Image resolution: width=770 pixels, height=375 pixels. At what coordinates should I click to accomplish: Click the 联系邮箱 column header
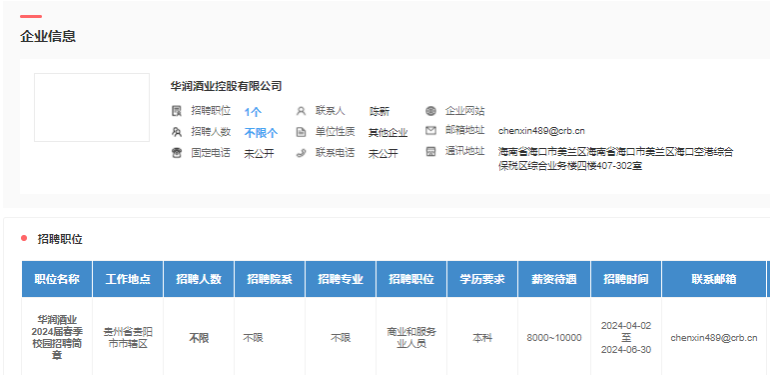pos(714,279)
